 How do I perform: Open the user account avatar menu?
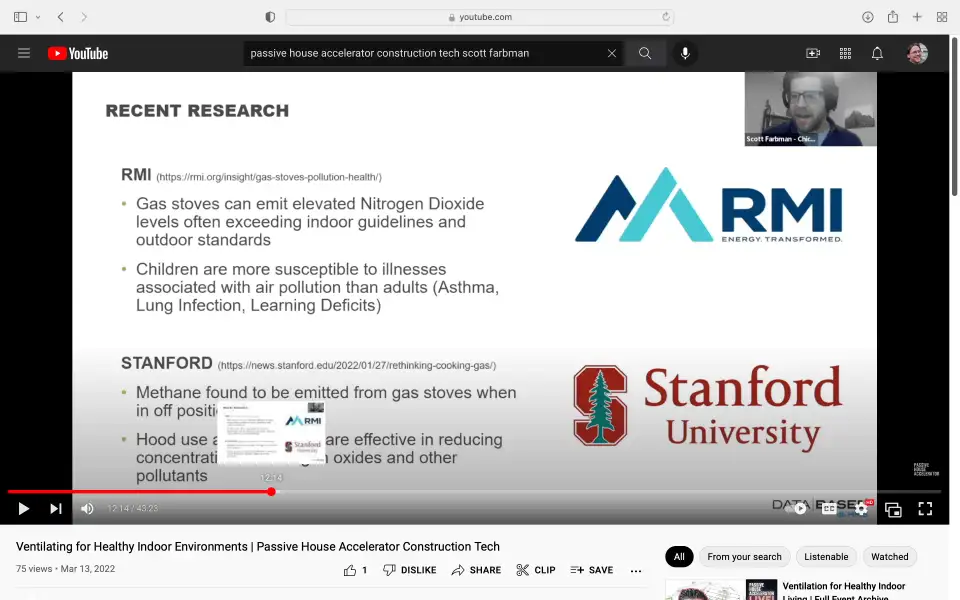coord(917,53)
